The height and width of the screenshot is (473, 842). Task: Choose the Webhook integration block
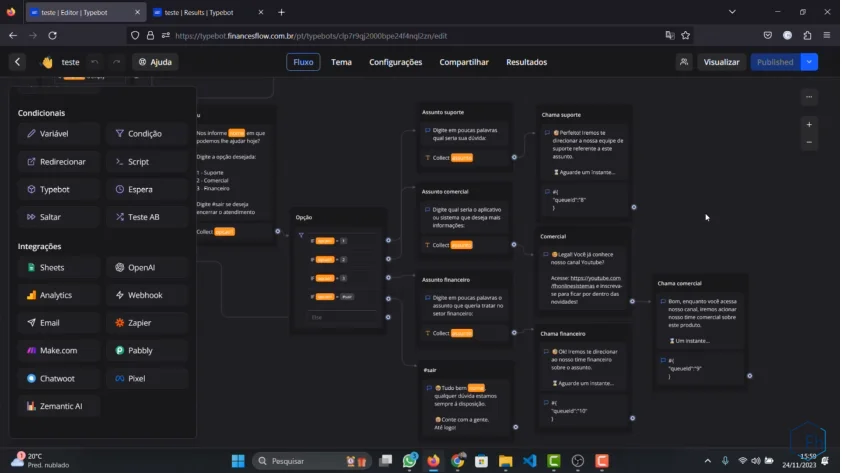[146, 295]
